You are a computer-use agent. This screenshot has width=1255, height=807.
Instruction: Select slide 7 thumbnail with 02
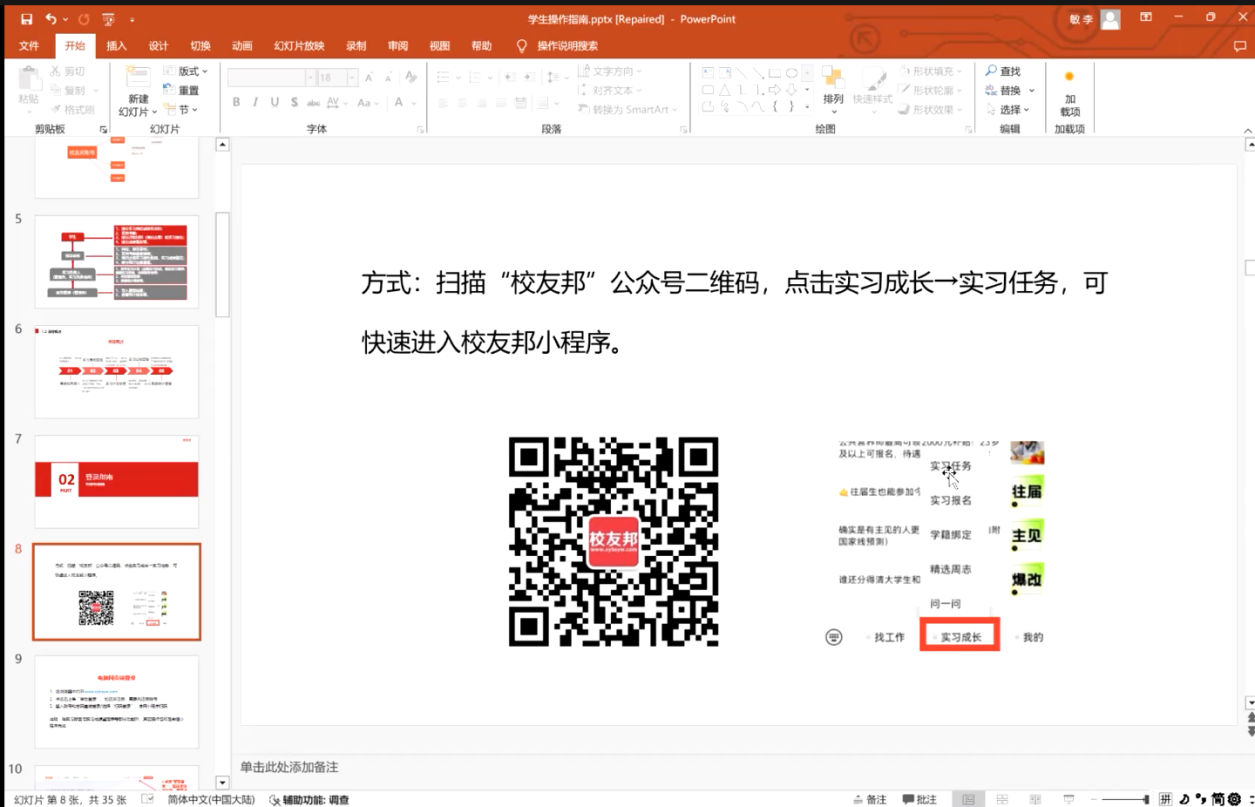(117, 482)
